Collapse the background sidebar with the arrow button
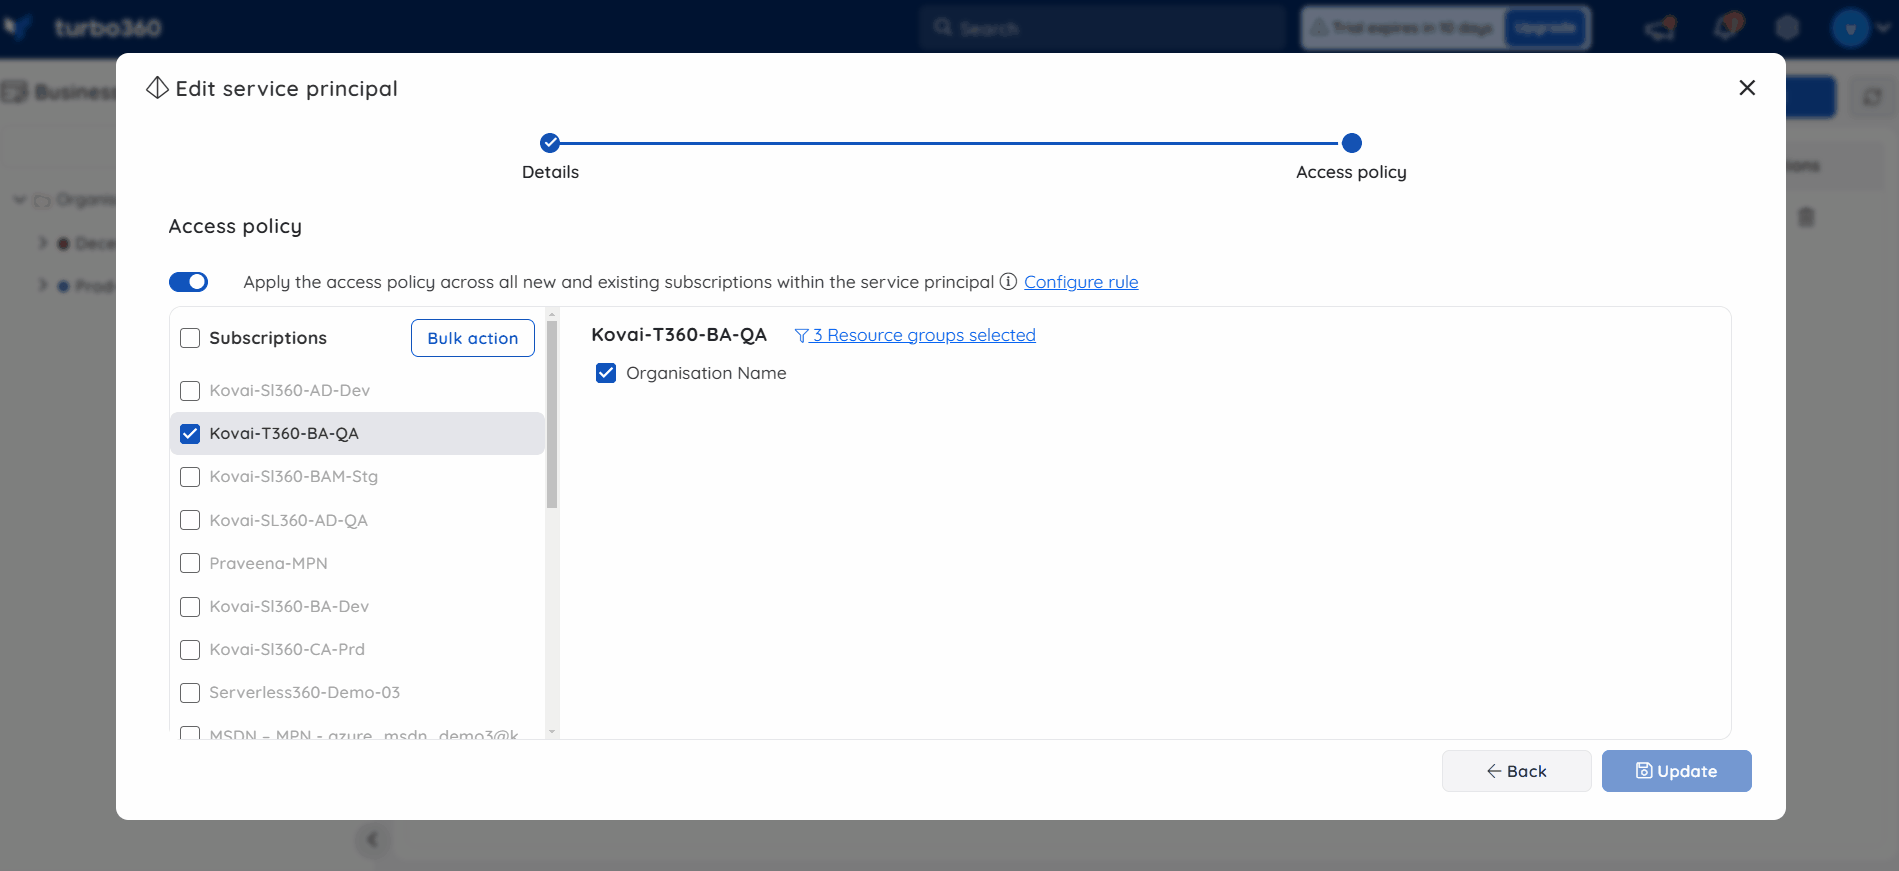This screenshot has width=1899, height=871. pyautogui.click(x=372, y=840)
